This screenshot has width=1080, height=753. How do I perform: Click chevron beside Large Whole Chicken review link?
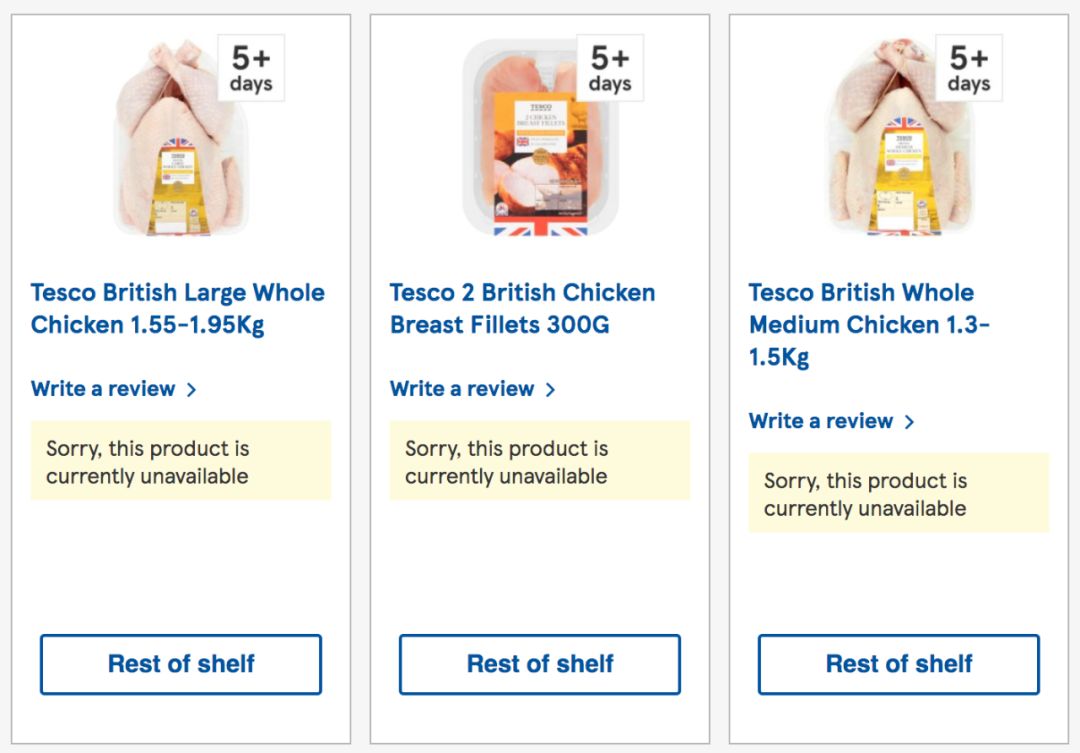(191, 390)
